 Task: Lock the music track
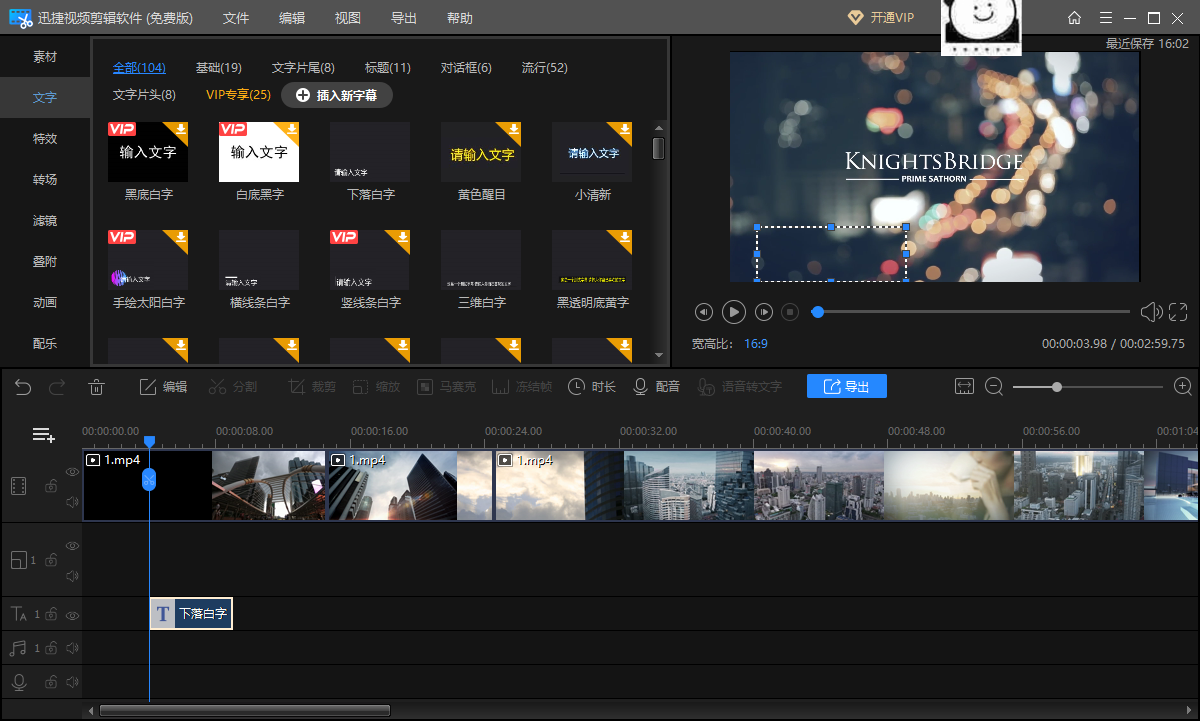[50, 648]
